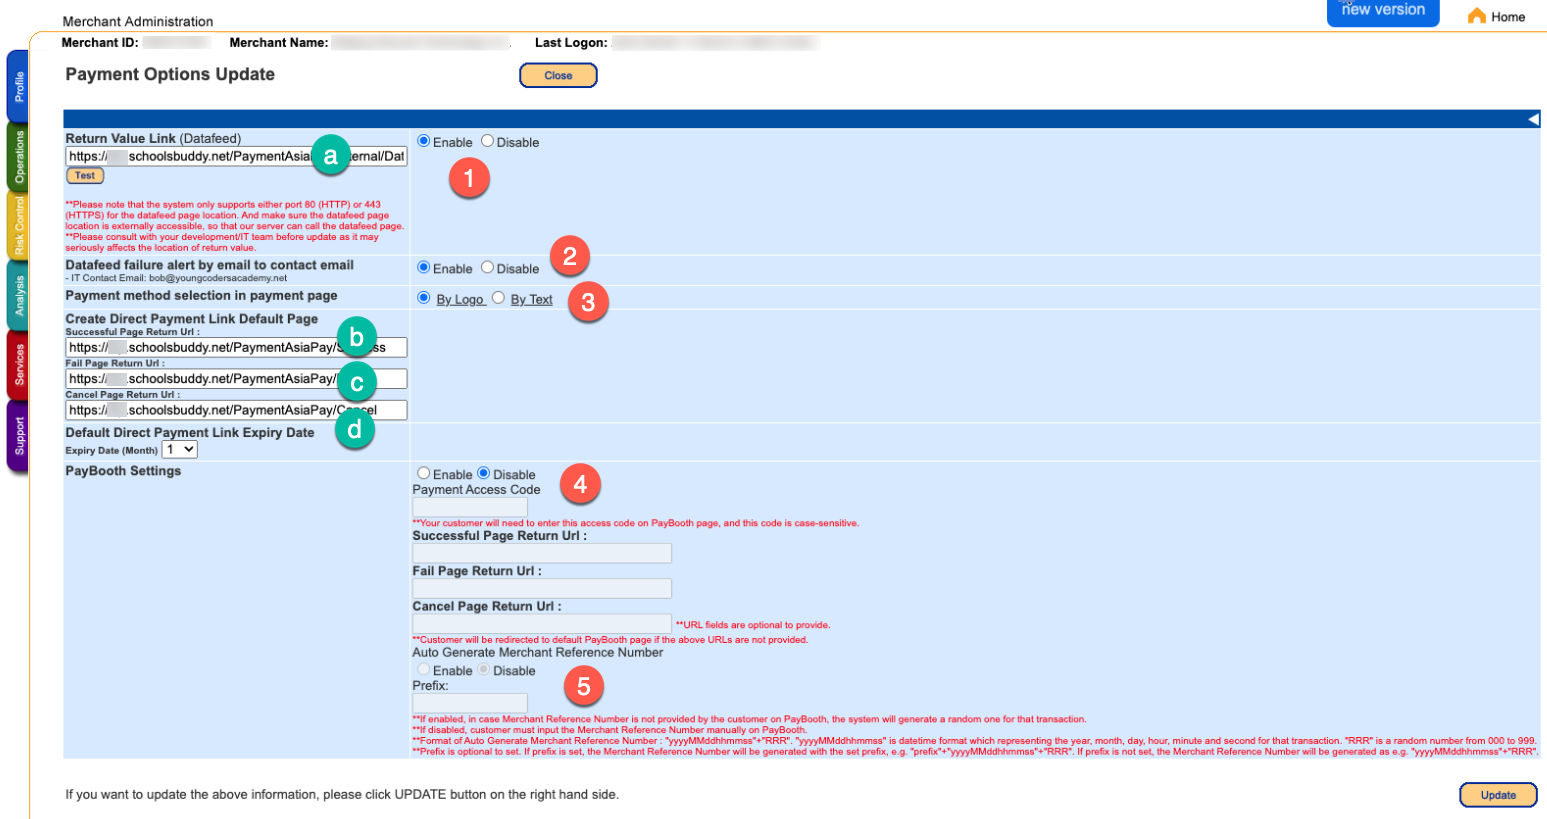Click the direct link Cancel Page Return Url field
The width and height of the screenshot is (1547, 819).
[236, 410]
